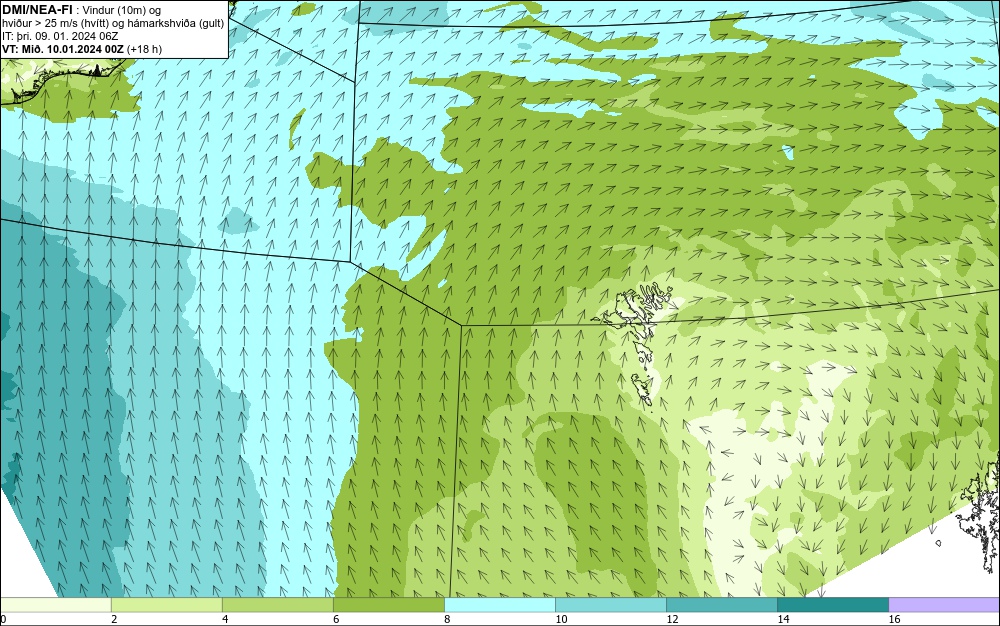Click the 2–4 m/s legend color swatch
The width and height of the screenshot is (1000, 626).
coord(166,604)
